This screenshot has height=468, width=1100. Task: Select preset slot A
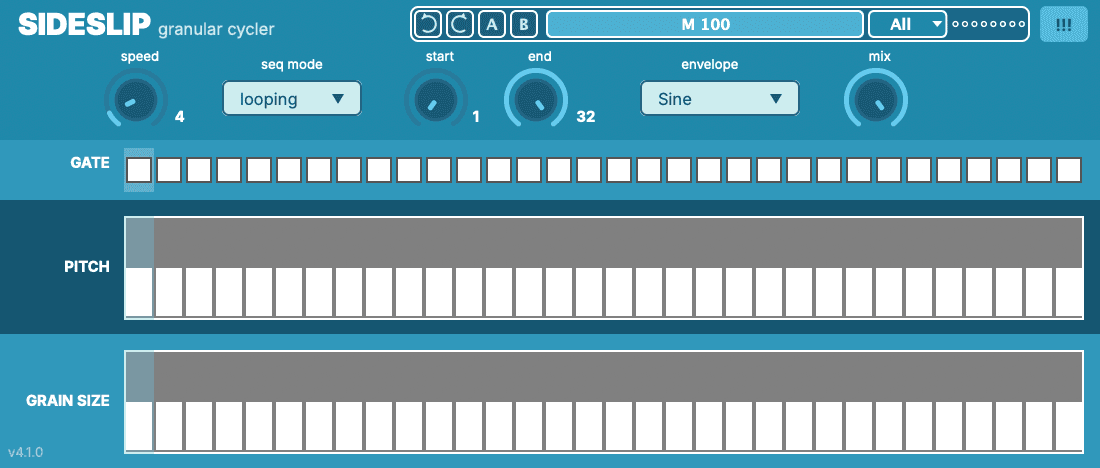pos(492,25)
